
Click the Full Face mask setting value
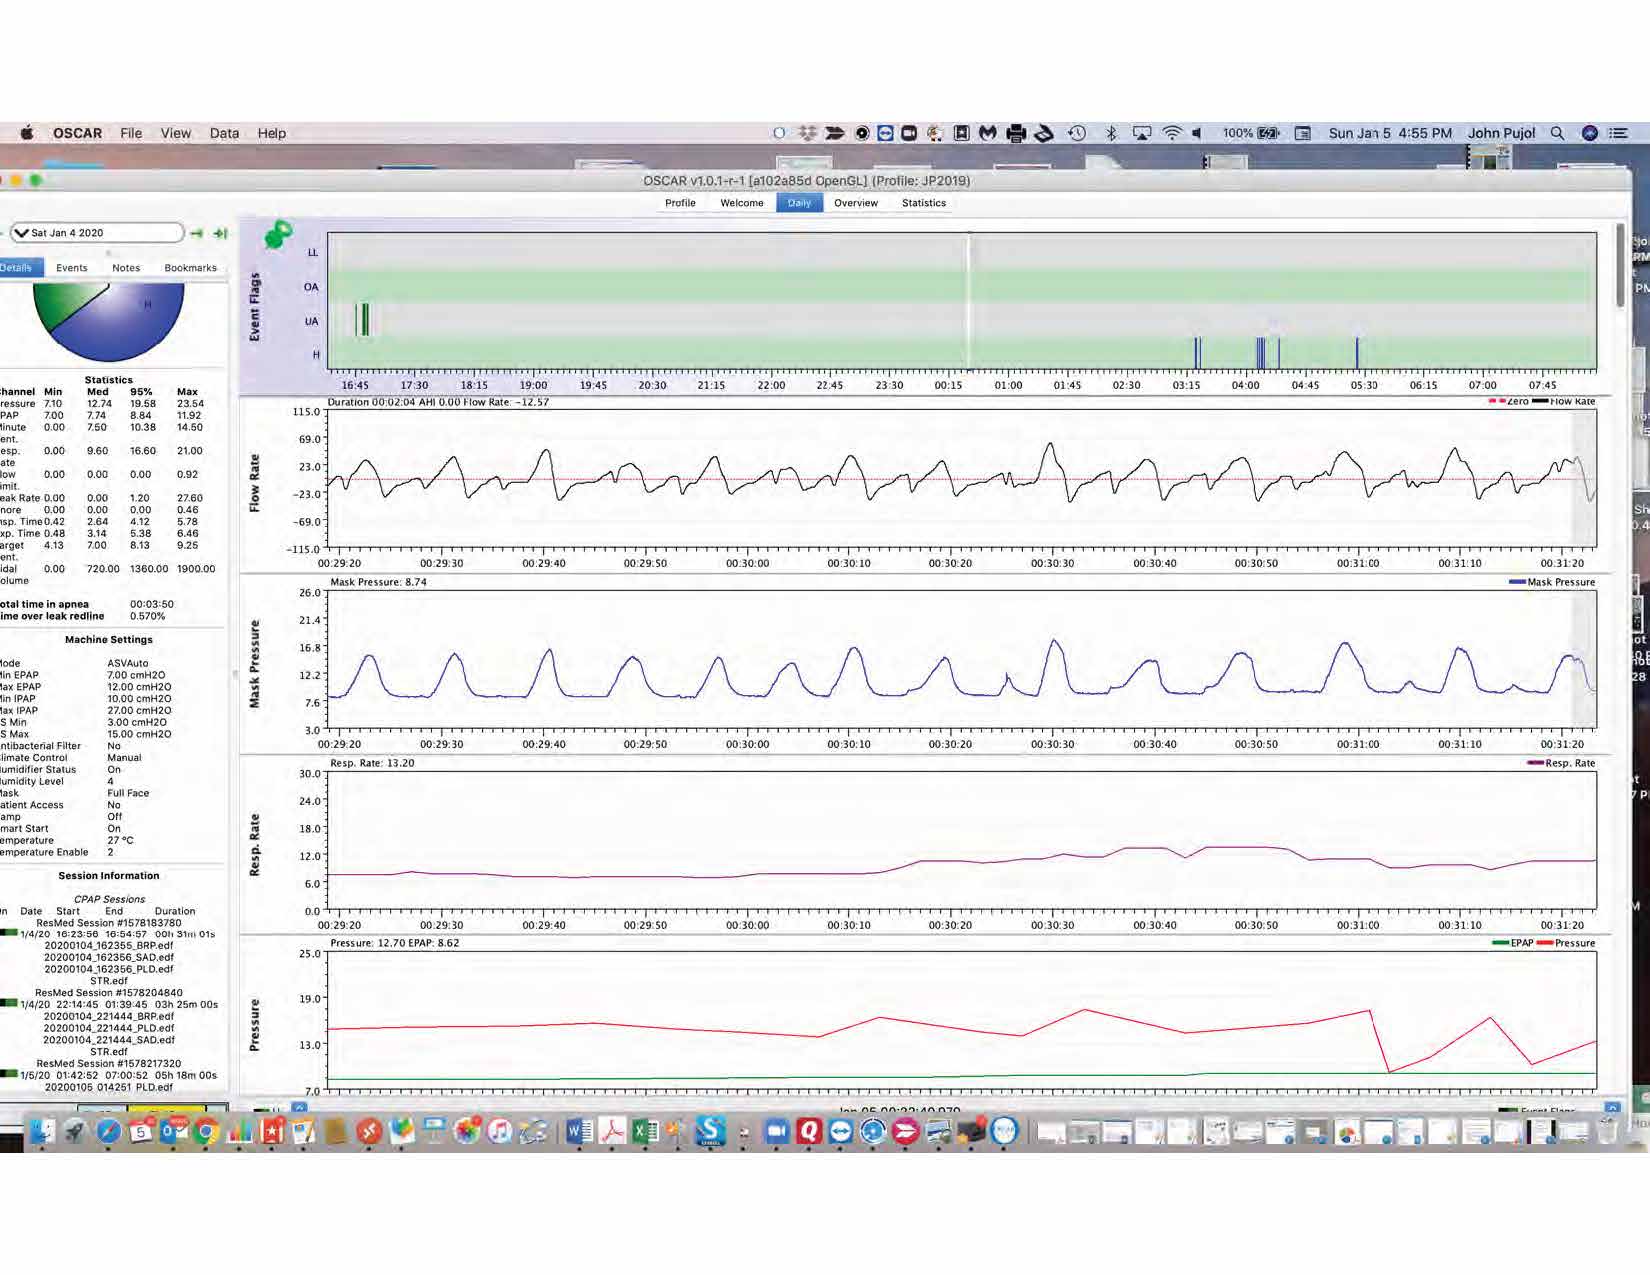tap(128, 793)
